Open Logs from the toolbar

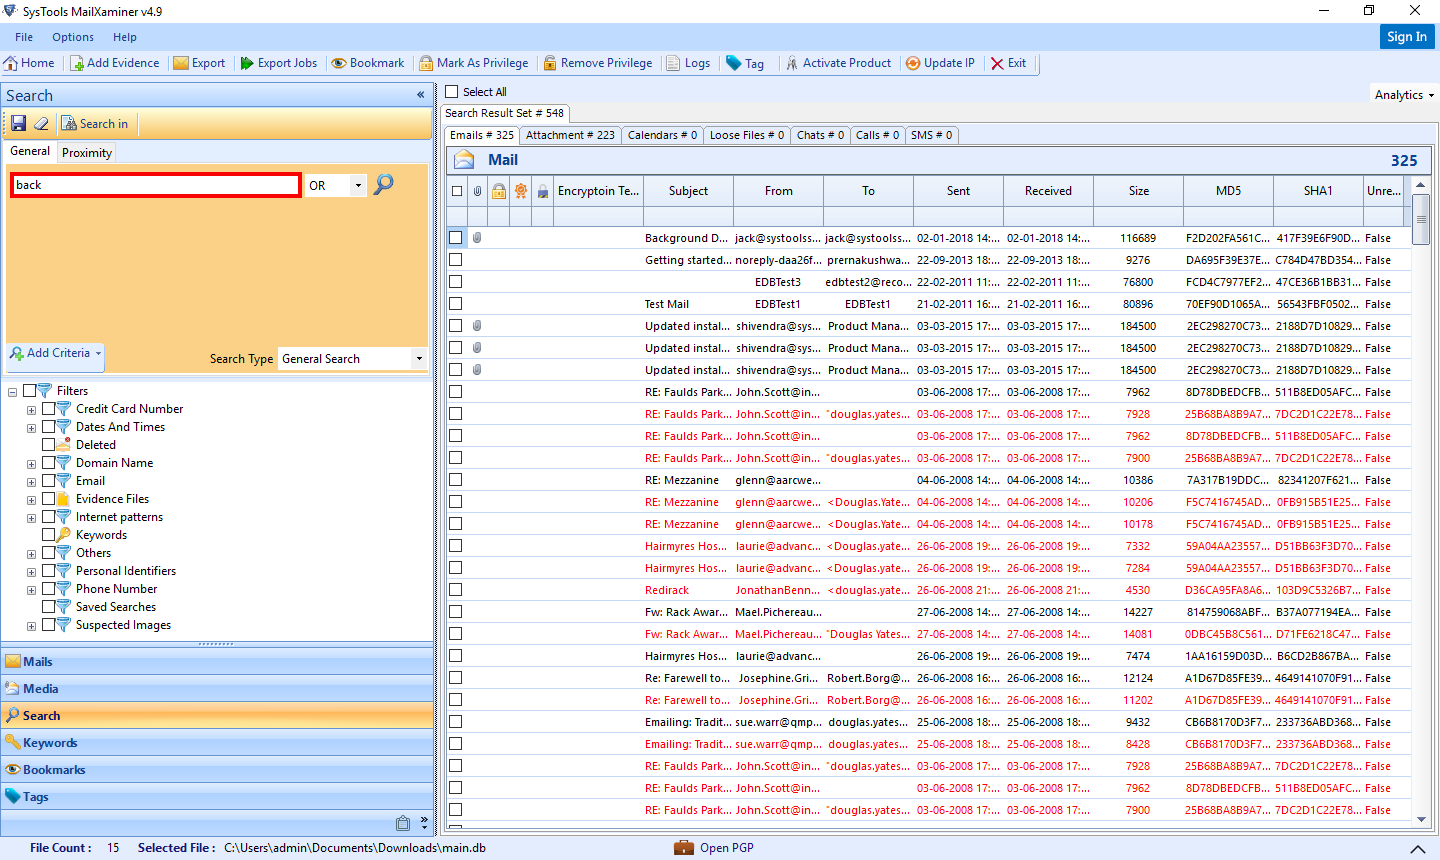[x=688, y=63]
